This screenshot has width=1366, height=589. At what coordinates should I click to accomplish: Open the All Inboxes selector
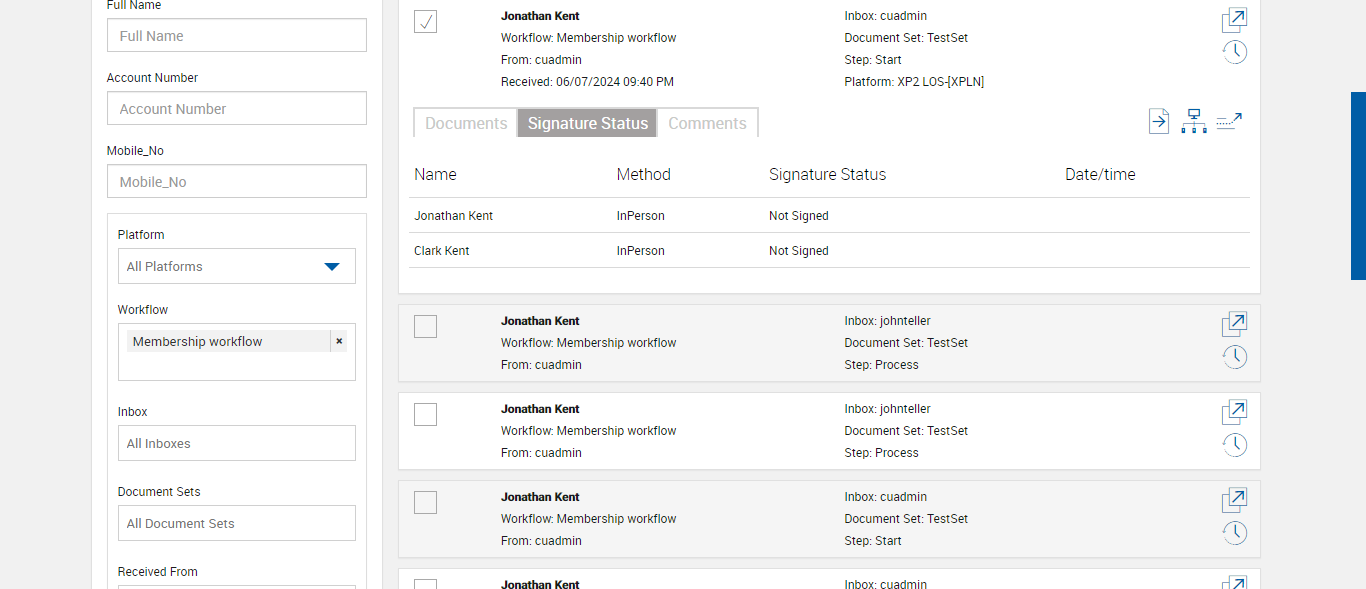(236, 443)
